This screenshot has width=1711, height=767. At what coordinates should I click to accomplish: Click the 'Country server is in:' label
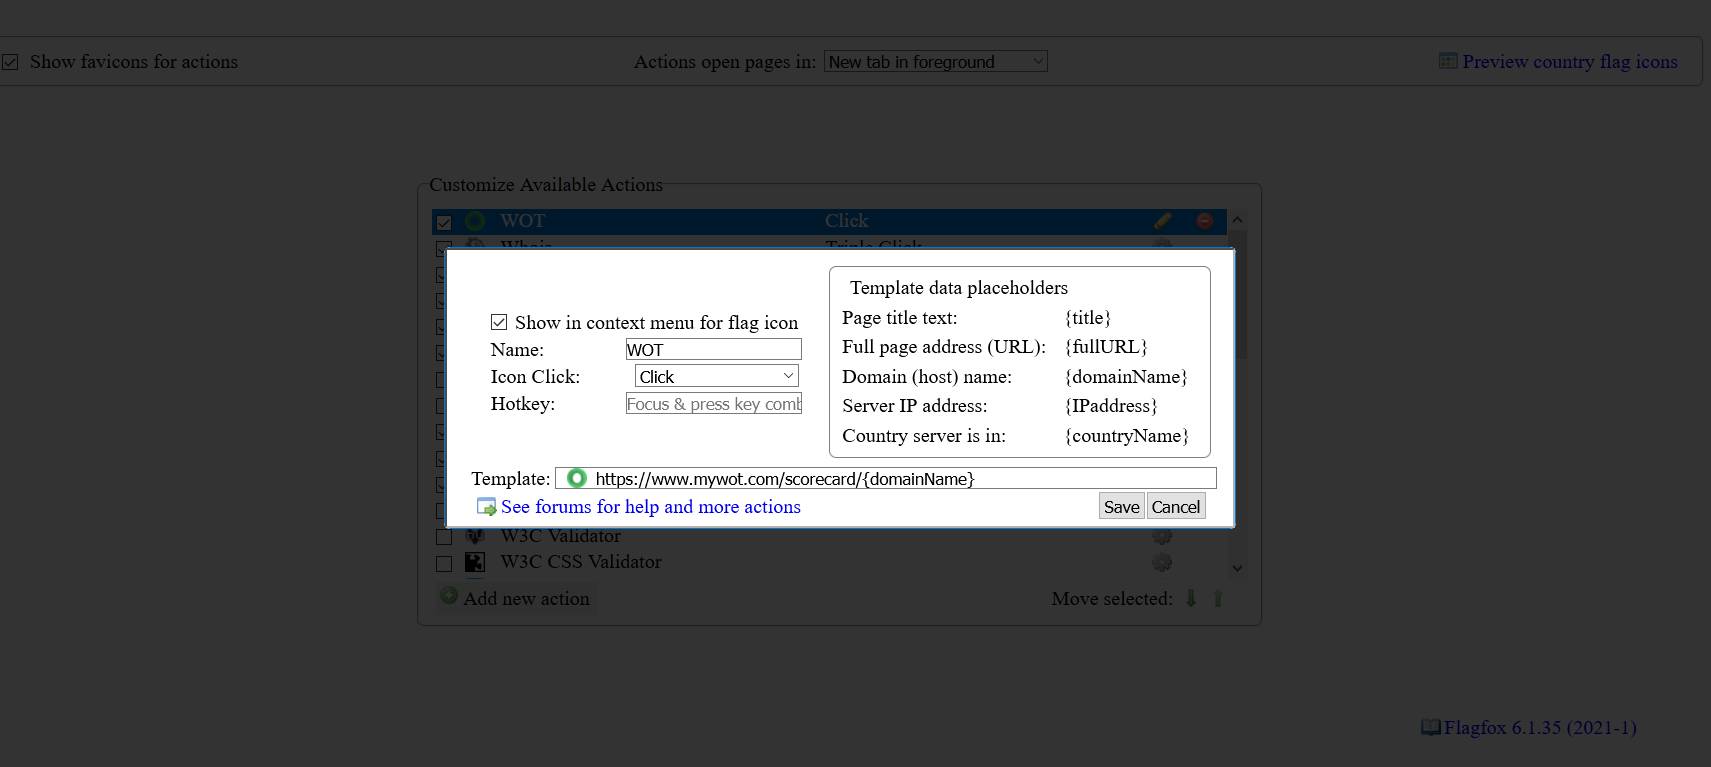pos(924,436)
